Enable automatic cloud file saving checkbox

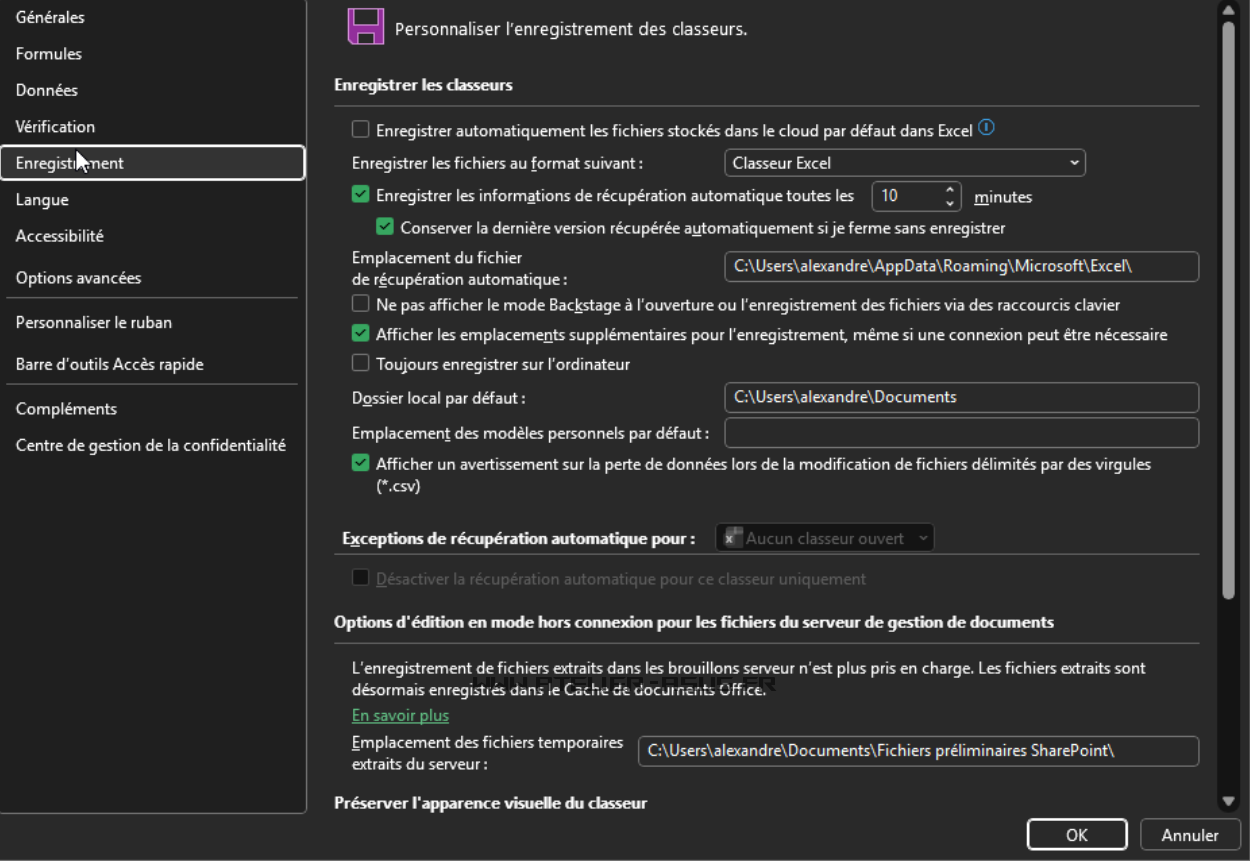pos(361,130)
